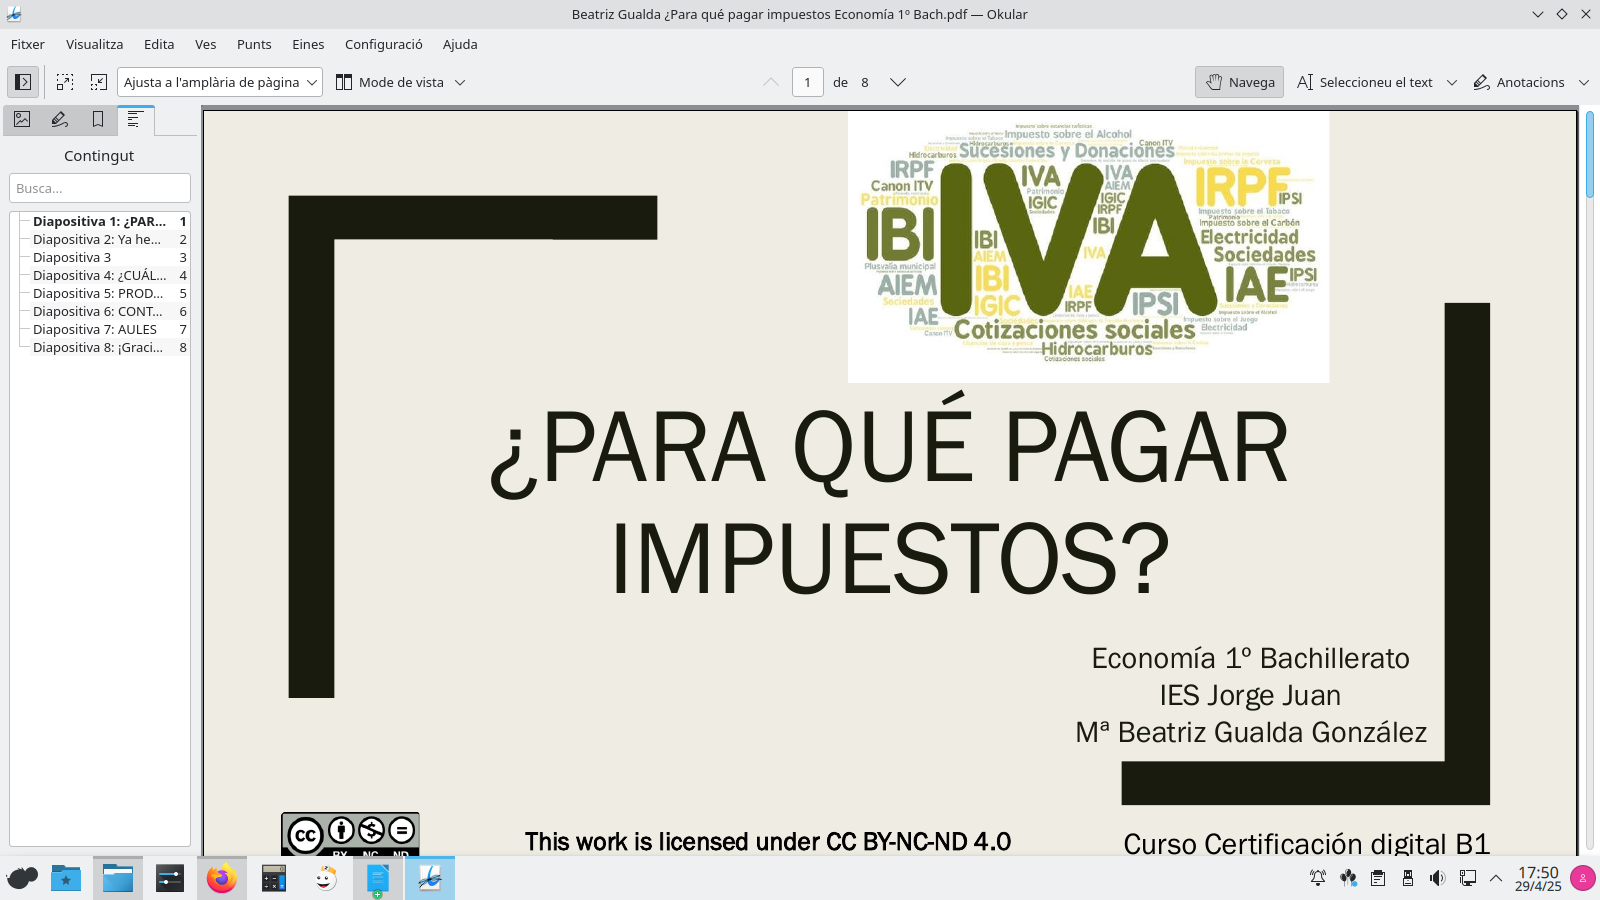Open the 'Ajusta a l'amplària de pàgina' zoom dropdown
This screenshot has width=1600, height=900.
click(220, 82)
